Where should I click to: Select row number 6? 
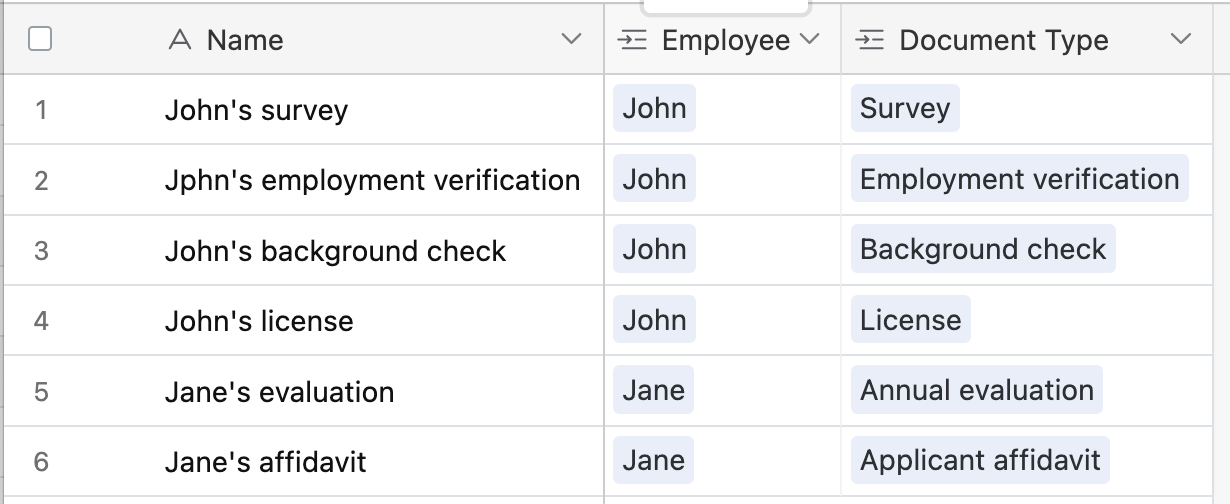pyautogui.click(x=41, y=461)
